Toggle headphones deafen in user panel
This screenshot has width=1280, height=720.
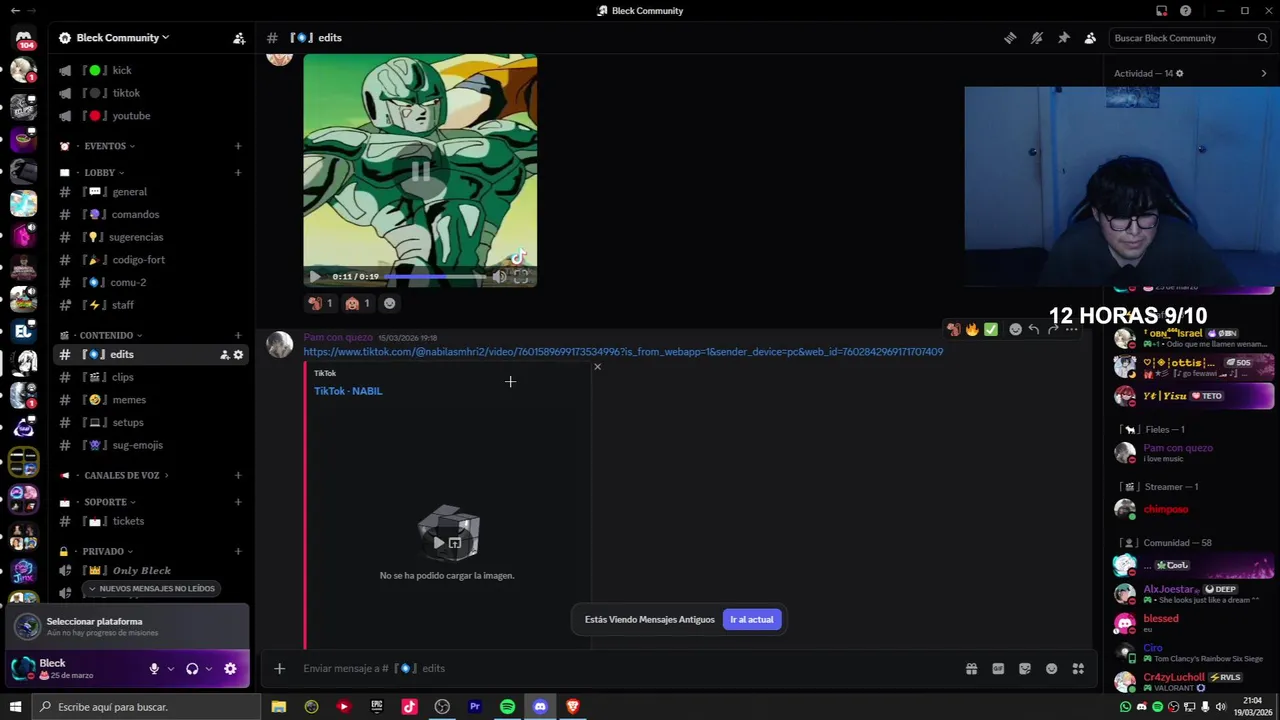[x=192, y=669]
